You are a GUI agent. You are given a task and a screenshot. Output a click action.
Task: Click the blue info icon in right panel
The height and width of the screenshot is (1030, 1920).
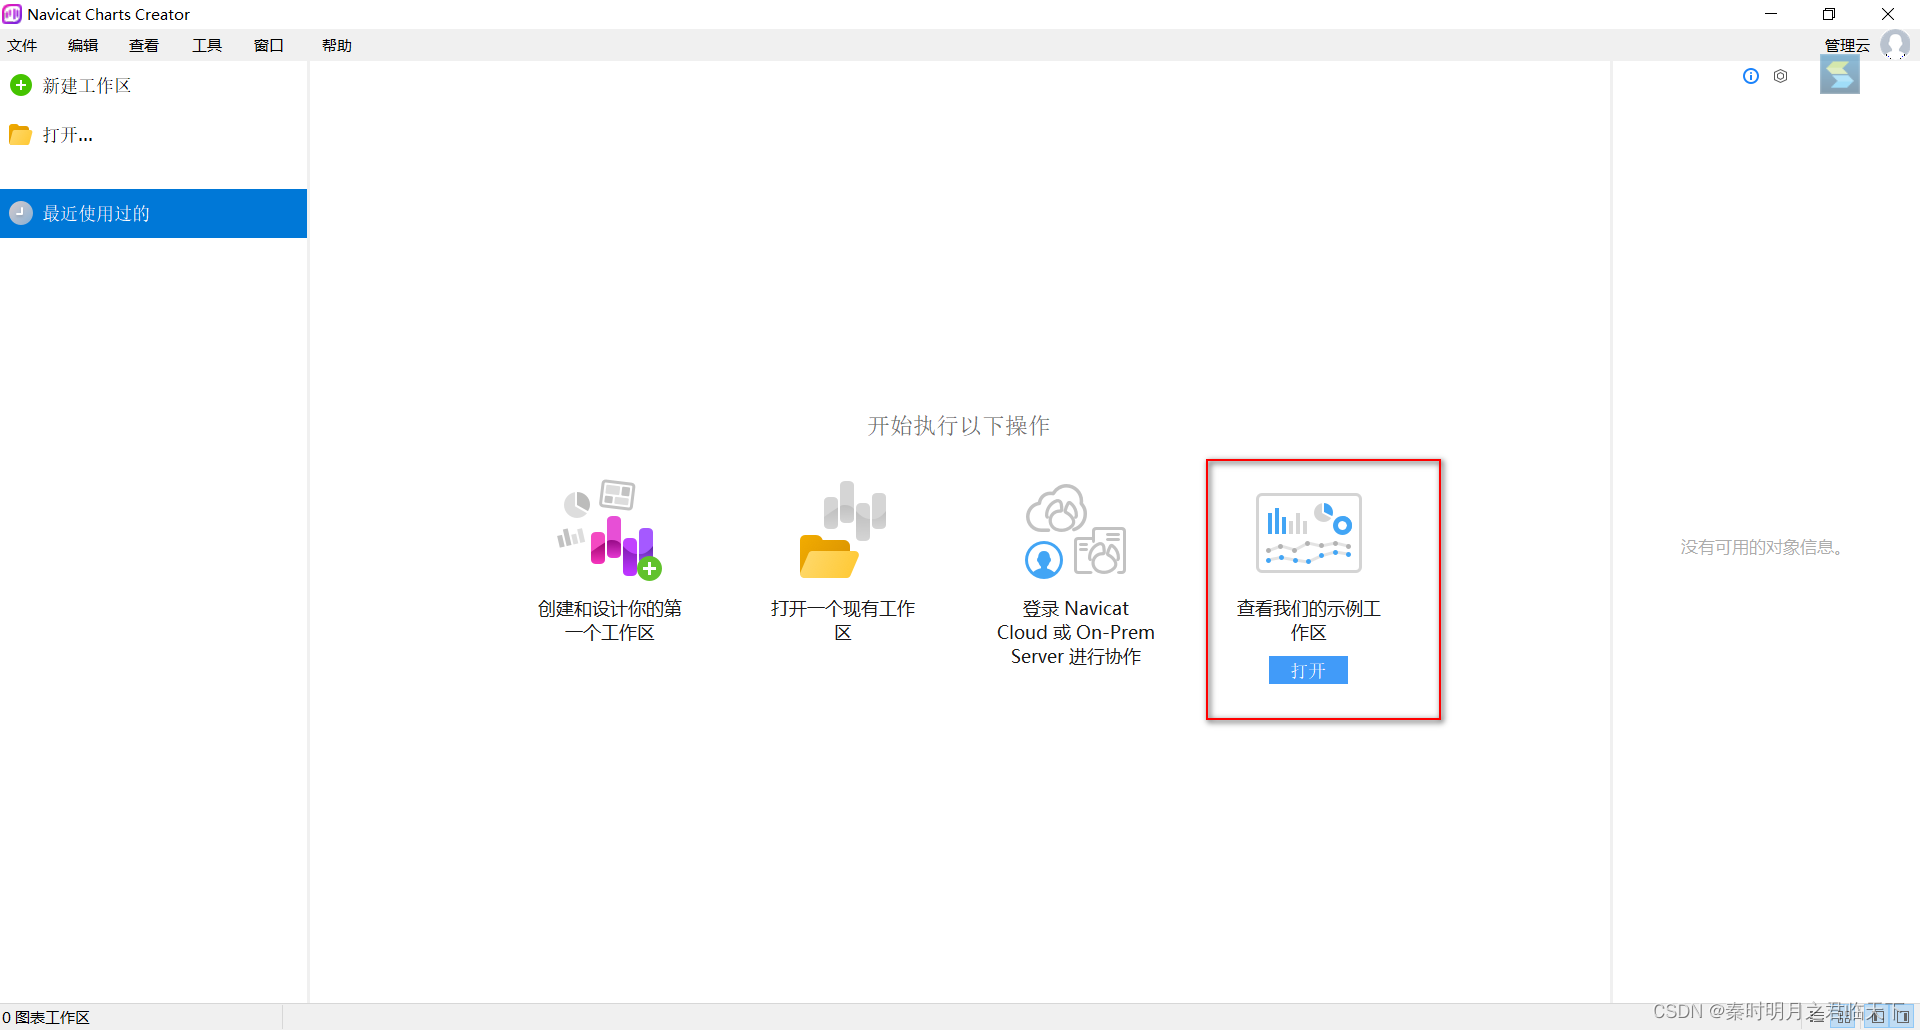[1750, 76]
